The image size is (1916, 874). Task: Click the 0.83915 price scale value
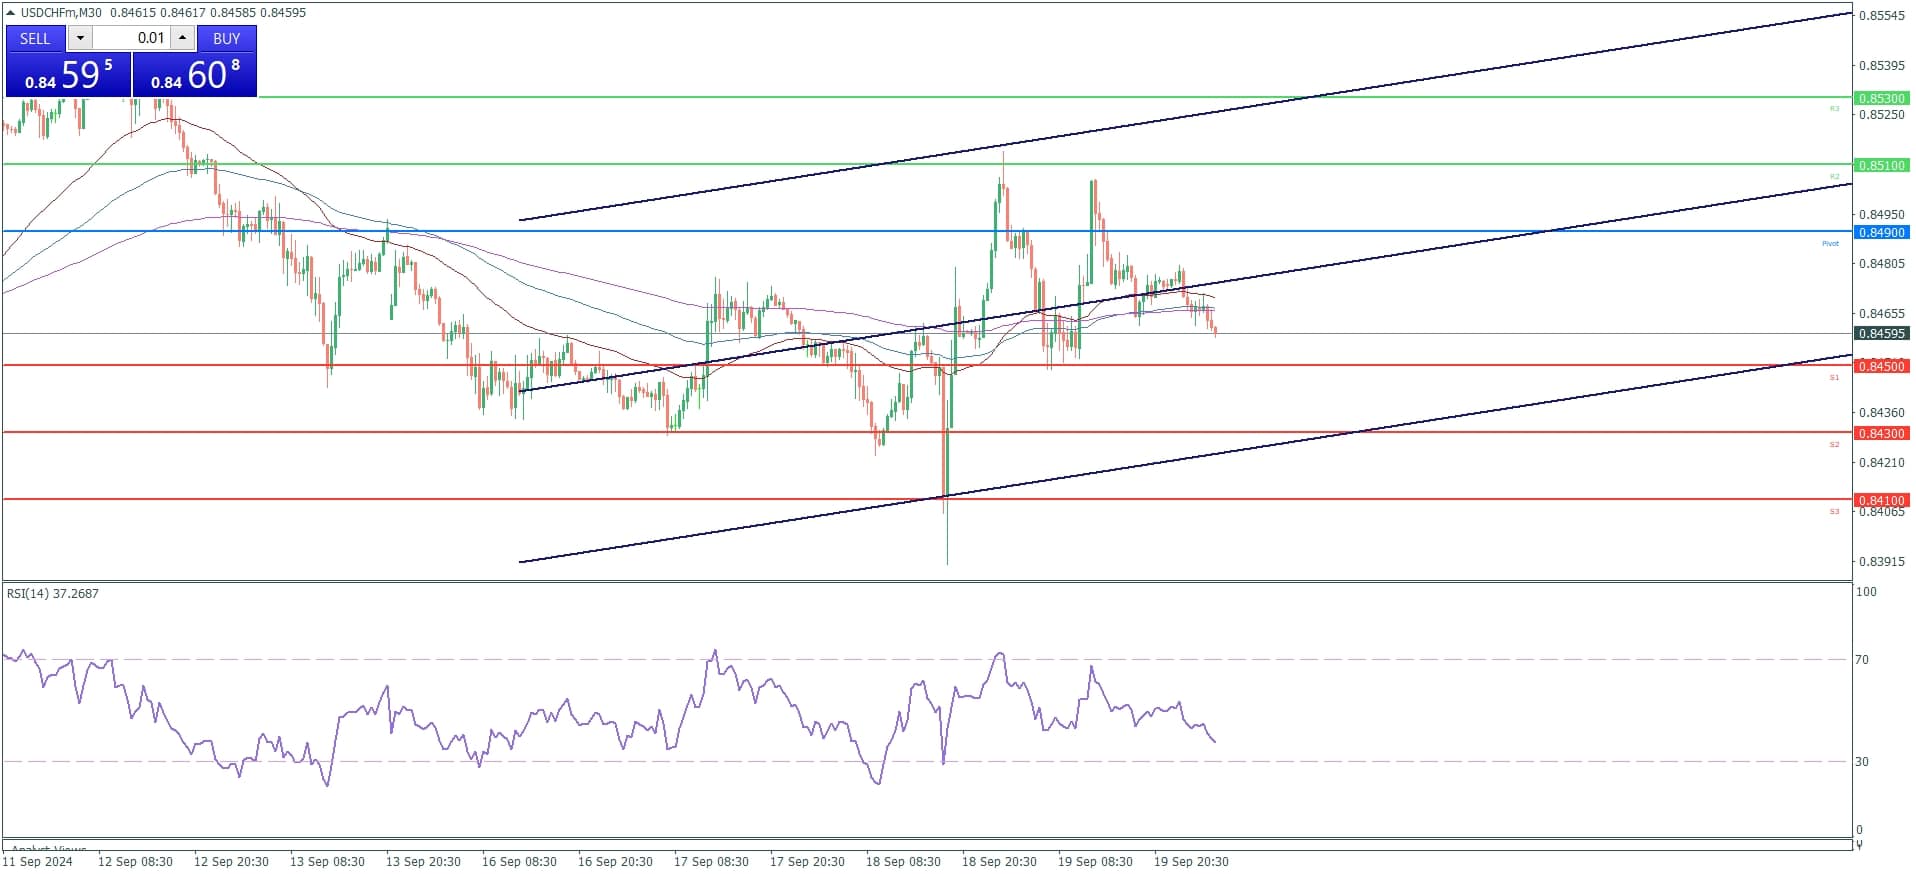click(1881, 561)
